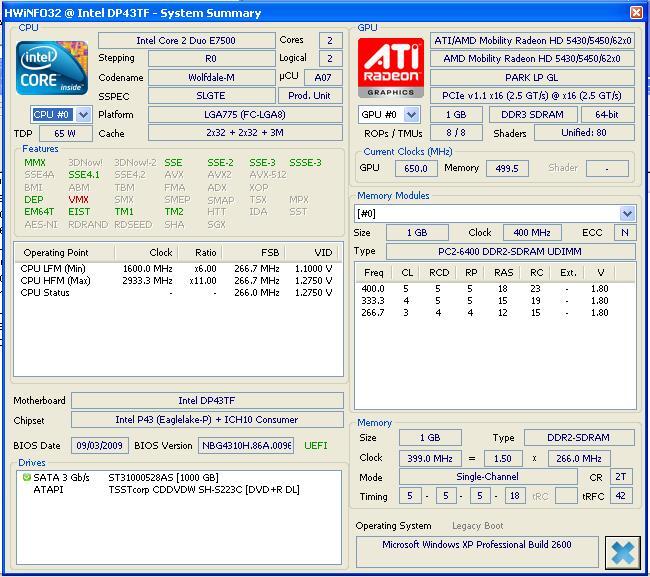Click the Single-Channel mode field
Image resolution: width=650 pixels, height=577 pixels.
tap(488, 477)
